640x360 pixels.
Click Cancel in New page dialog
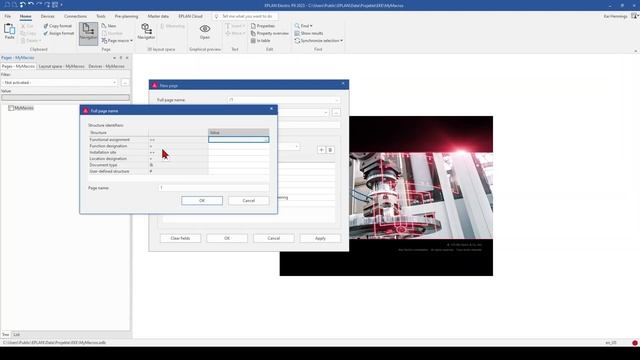pos(273,238)
